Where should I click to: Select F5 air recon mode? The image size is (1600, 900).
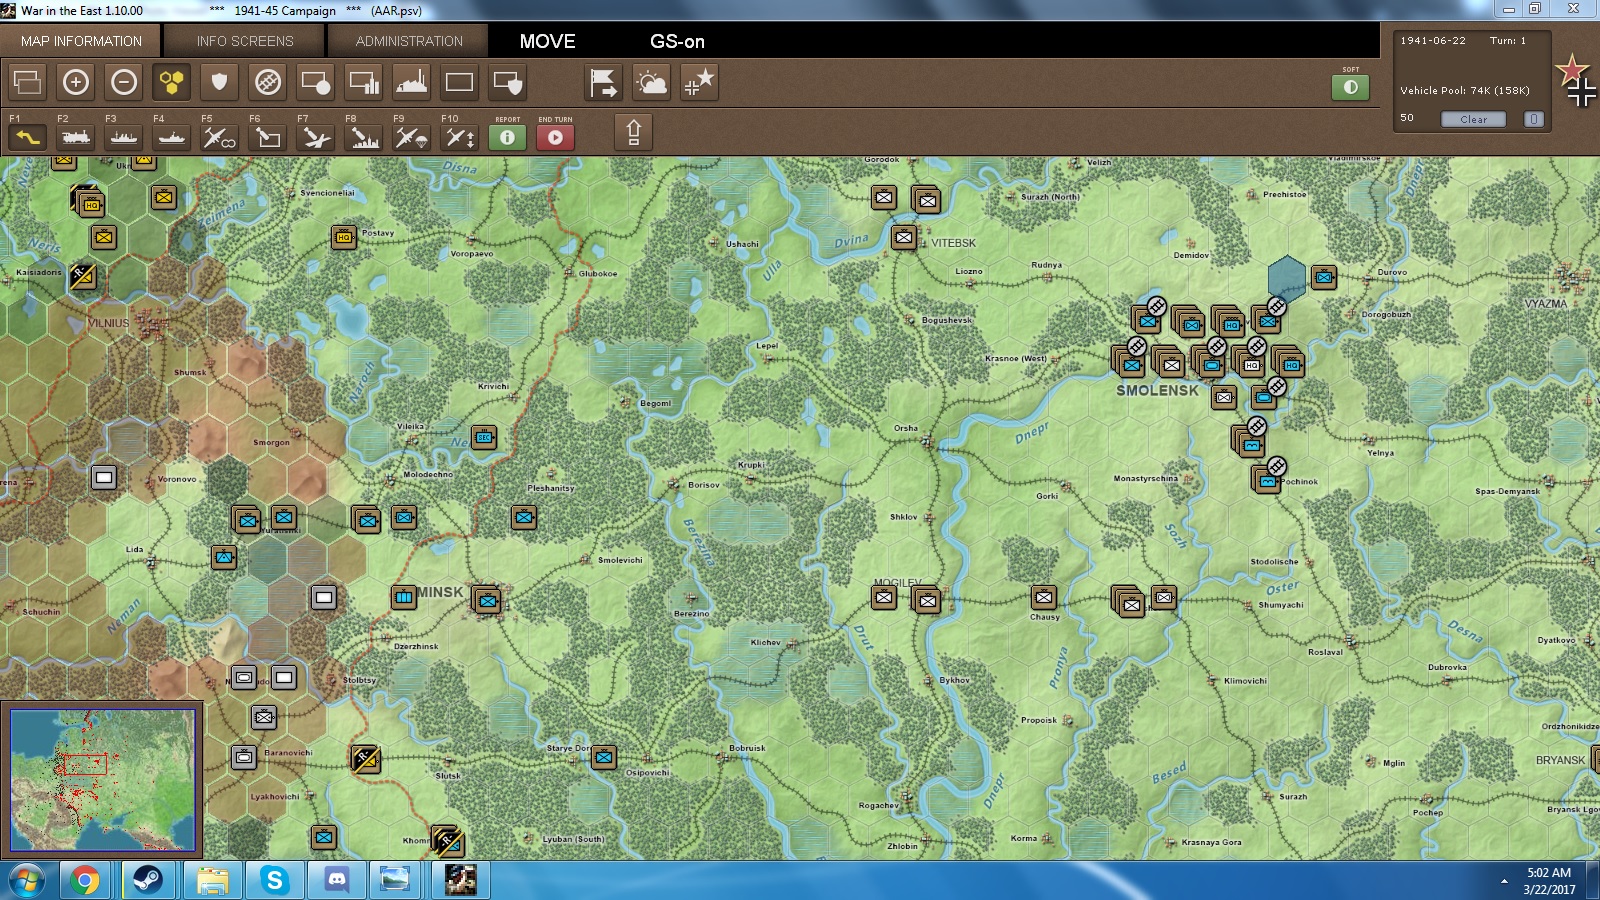pyautogui.click(x=220, y=137)
